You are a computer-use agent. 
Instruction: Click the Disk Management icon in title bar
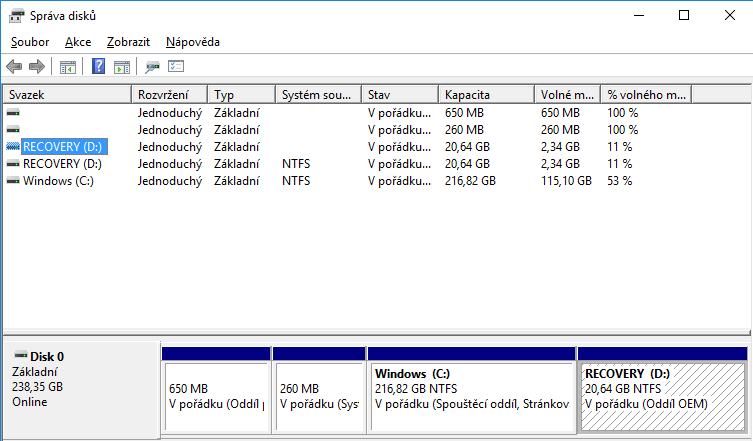[17, 15]
